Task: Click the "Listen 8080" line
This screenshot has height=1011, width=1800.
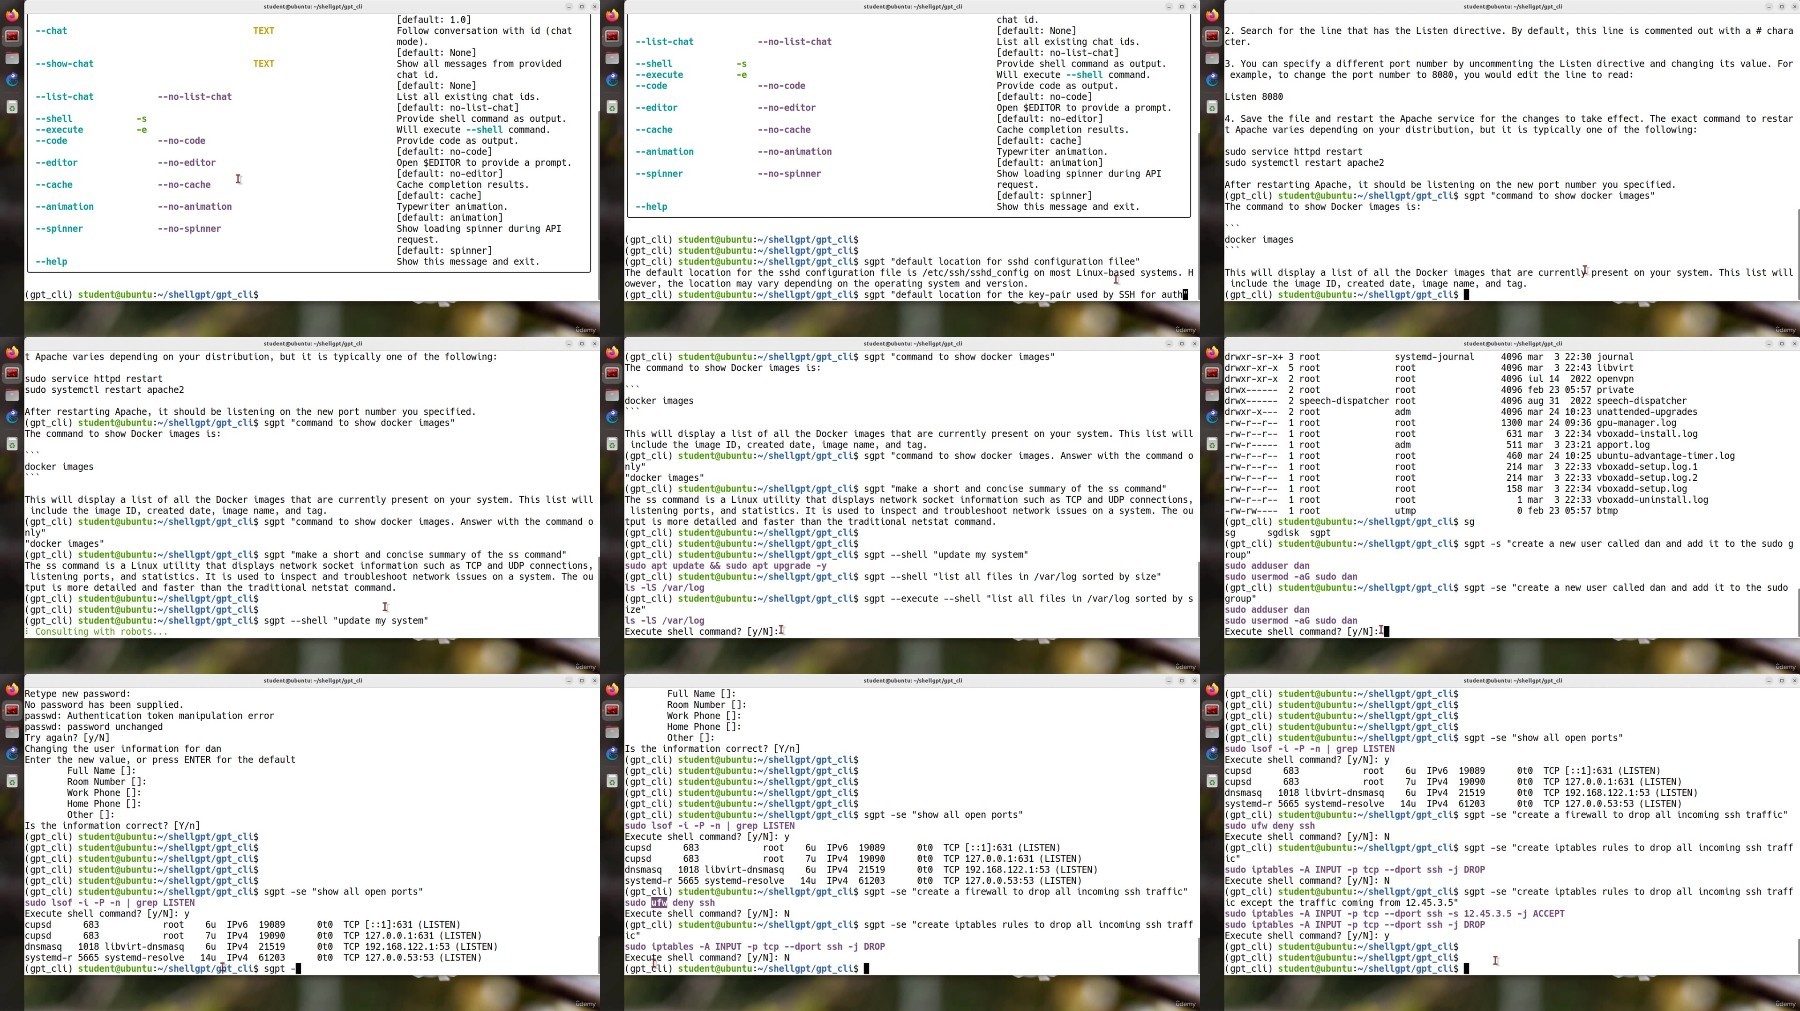Action: 1254,97
